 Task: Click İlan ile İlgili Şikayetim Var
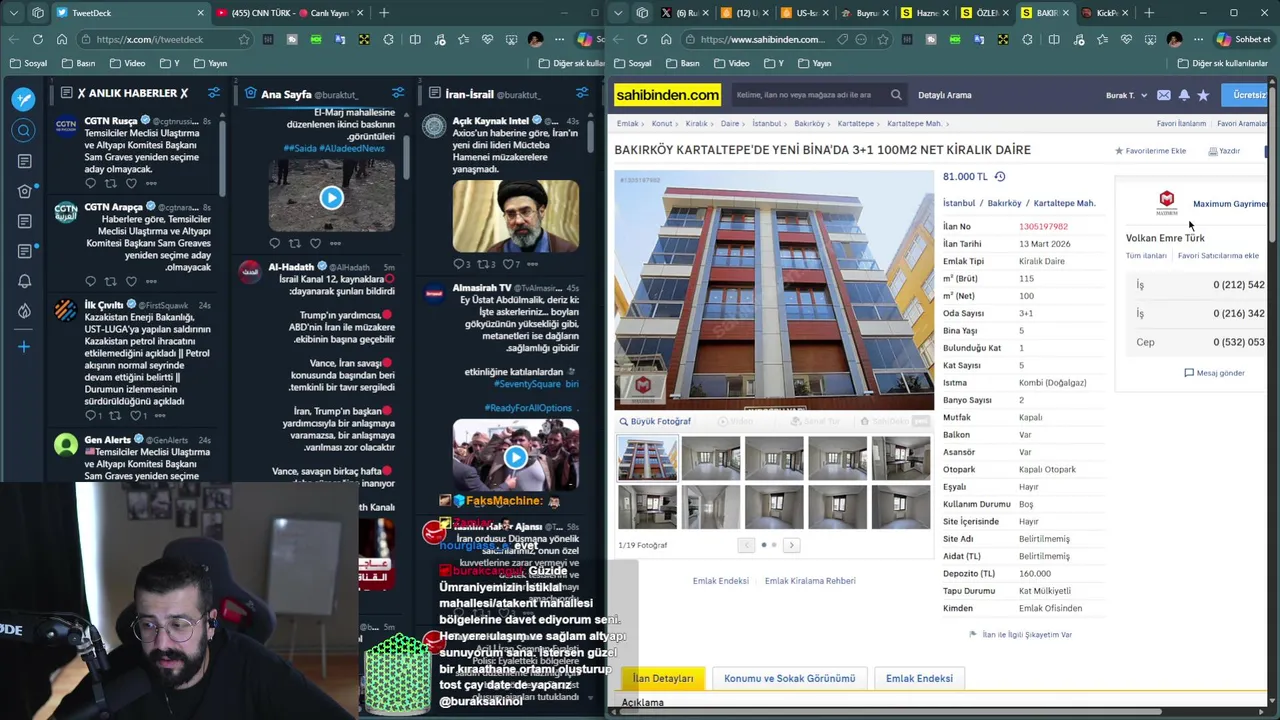coord(1020,635)
